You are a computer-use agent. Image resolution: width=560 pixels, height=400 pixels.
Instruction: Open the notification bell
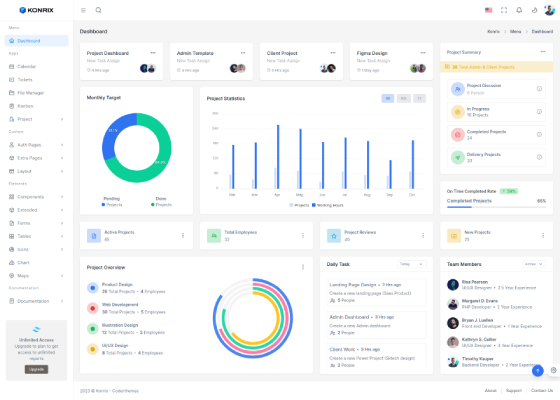pos(519,10)
